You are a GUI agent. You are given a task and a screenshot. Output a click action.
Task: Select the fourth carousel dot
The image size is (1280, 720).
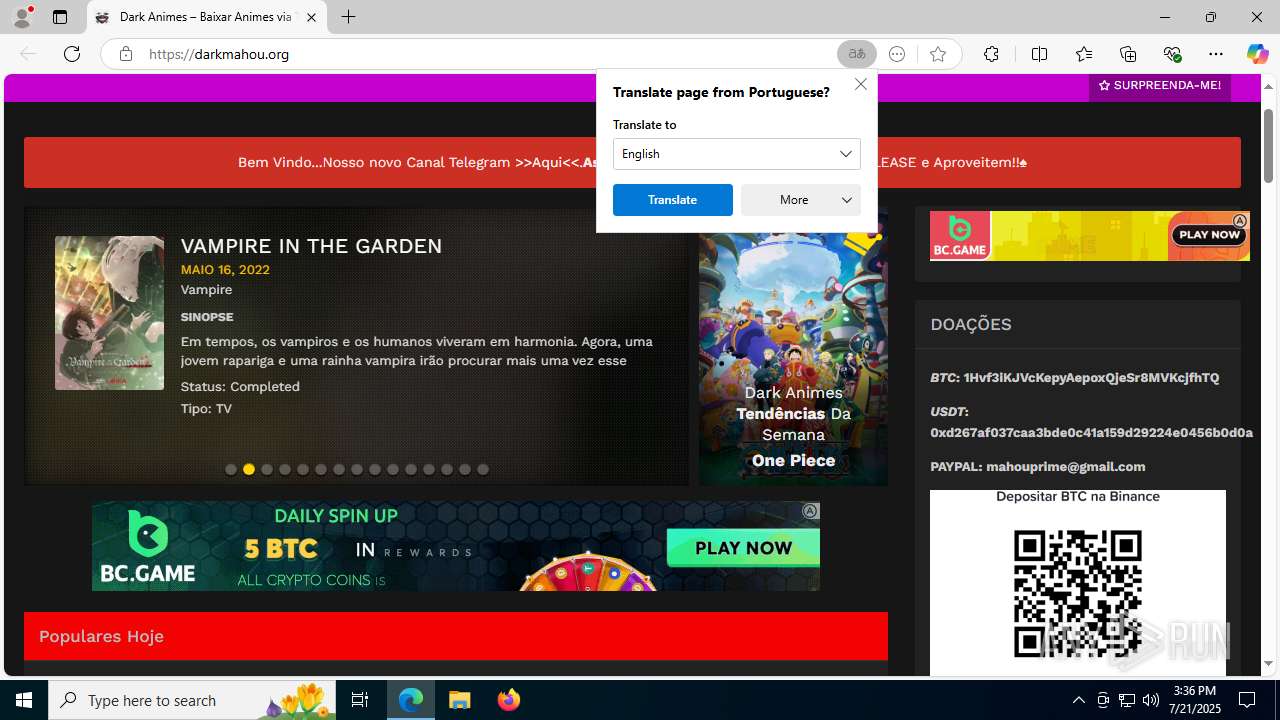pyautogui.click(x=285, y=469)
